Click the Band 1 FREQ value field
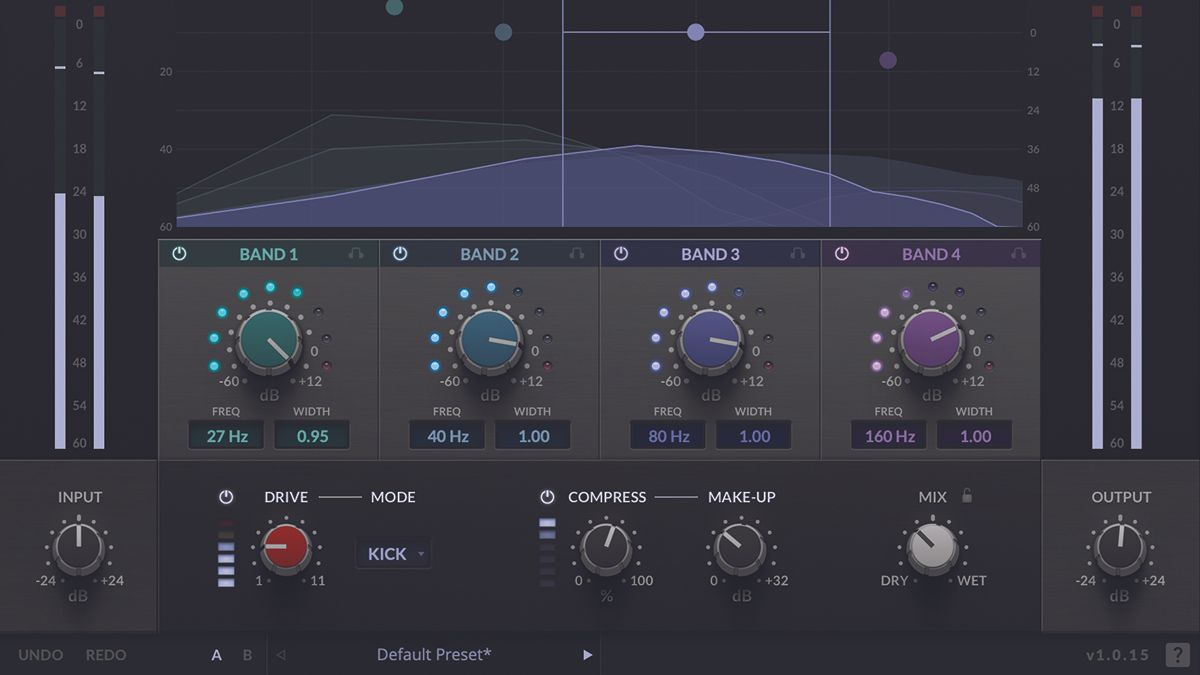The height and width of the screenshot is (675, 1200). click(225, 435)
